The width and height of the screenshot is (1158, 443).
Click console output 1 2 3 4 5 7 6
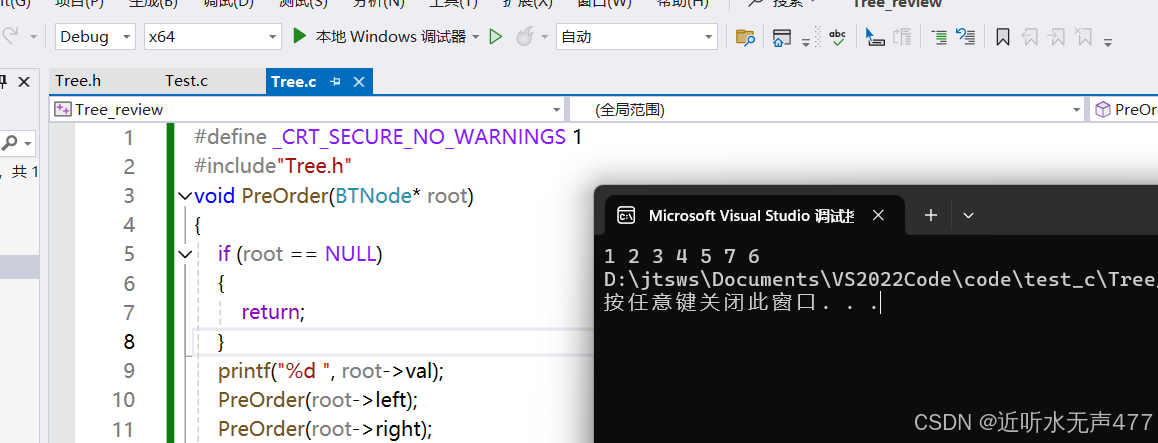pyautogui.click(x=682, y=256)
